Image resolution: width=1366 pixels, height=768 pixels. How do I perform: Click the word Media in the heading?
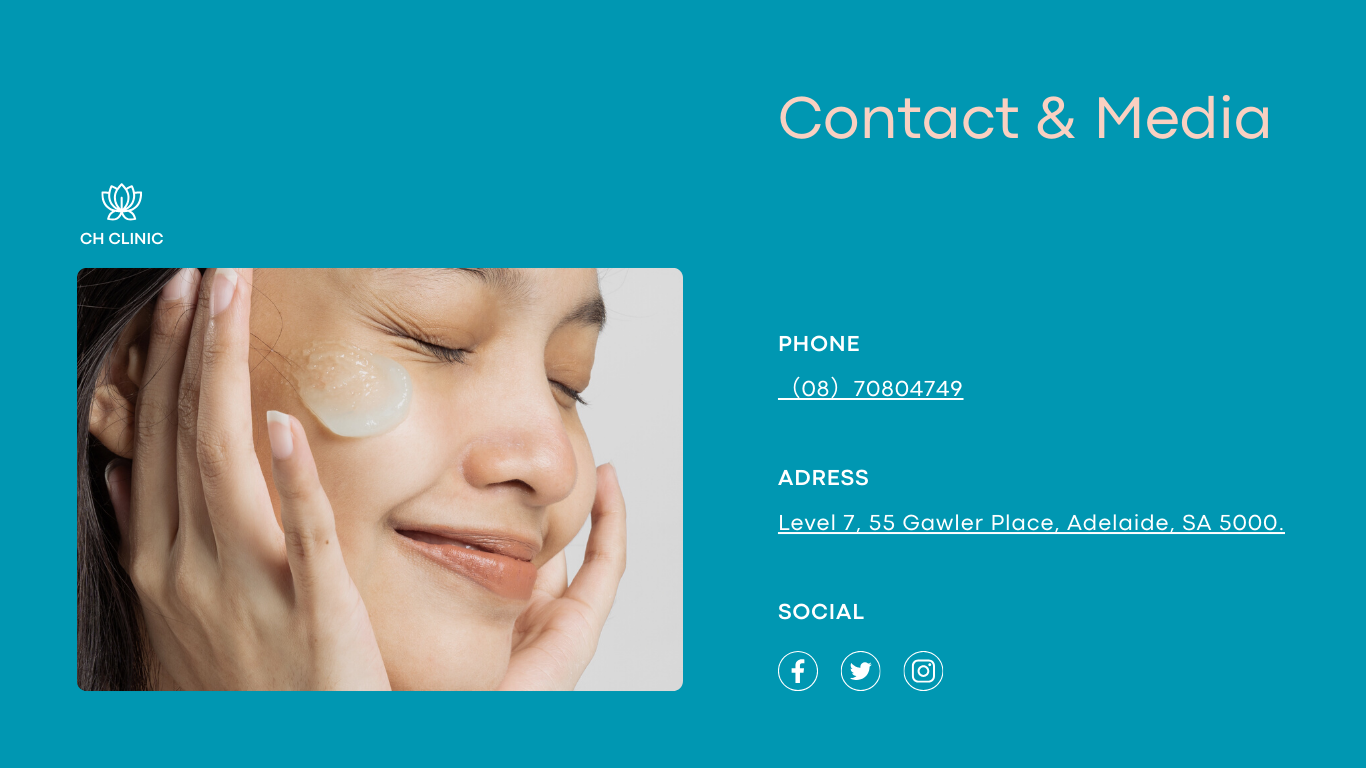[1183, 118]
